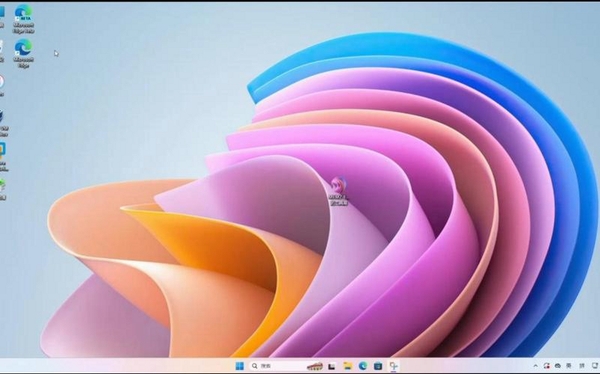The image size is (600, 374).
Task: Open the Microsoft Edge Beta desktop shortcut
Action: coord(23,19)
